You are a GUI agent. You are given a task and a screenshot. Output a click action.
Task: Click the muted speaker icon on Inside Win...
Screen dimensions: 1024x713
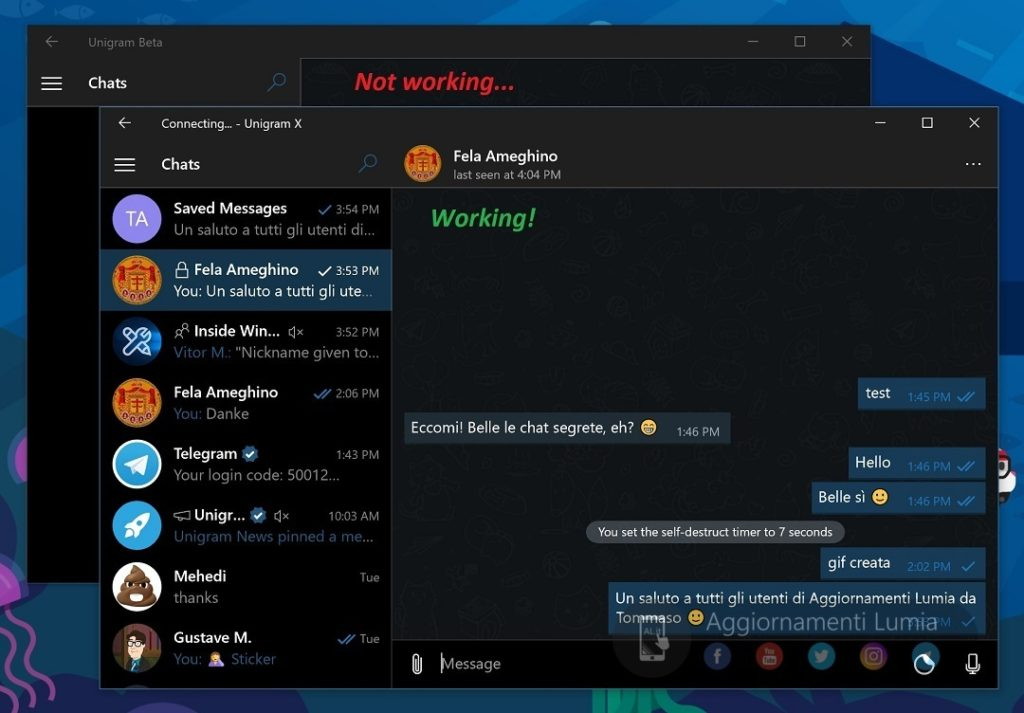(x=296, y=332)
